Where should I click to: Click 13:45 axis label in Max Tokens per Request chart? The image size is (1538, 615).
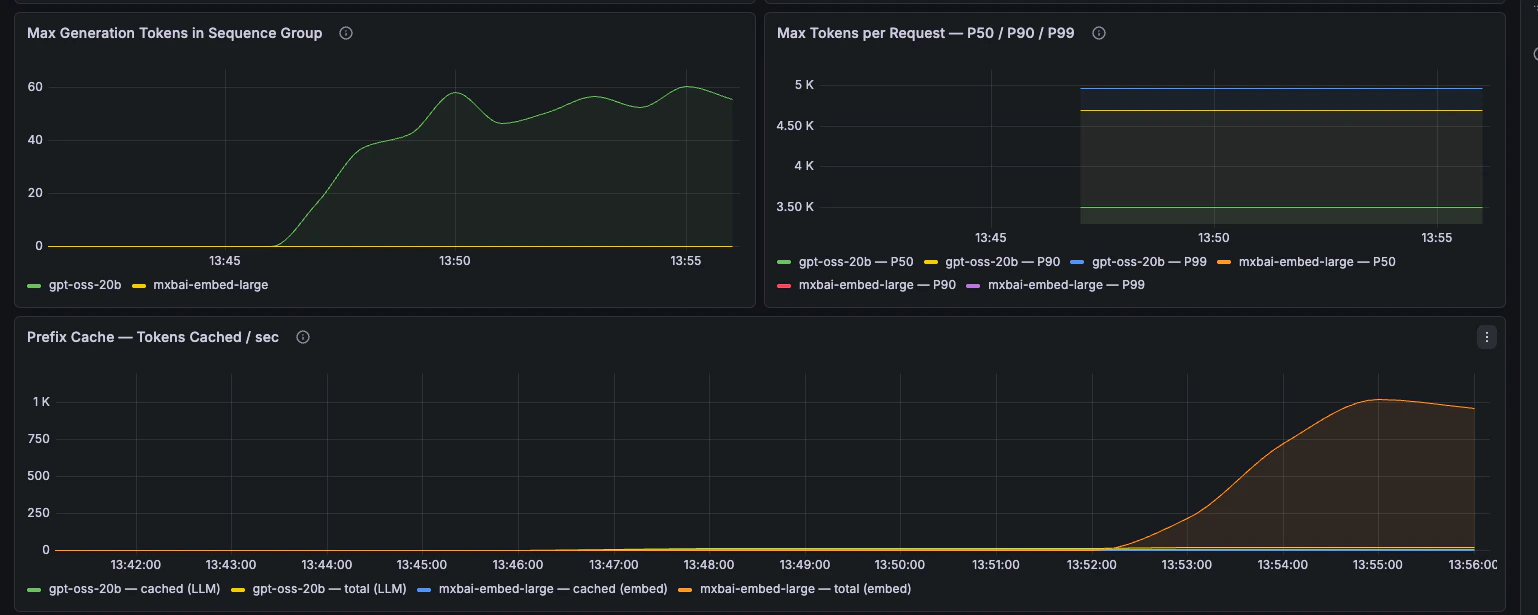[x=990, y=238]
